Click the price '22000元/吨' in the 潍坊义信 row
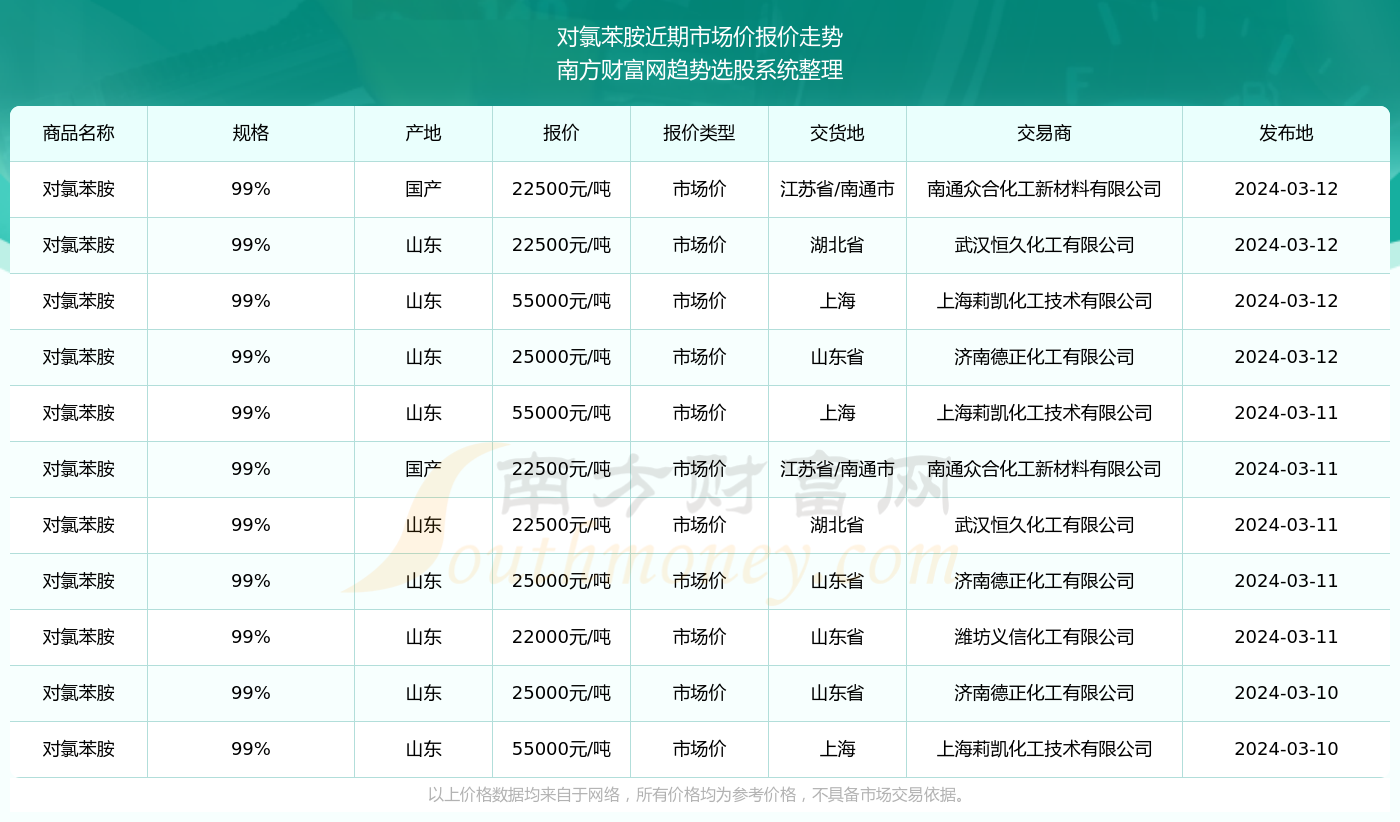Image resolution: width=1400 pixels, height=822 pixels. 561,637
